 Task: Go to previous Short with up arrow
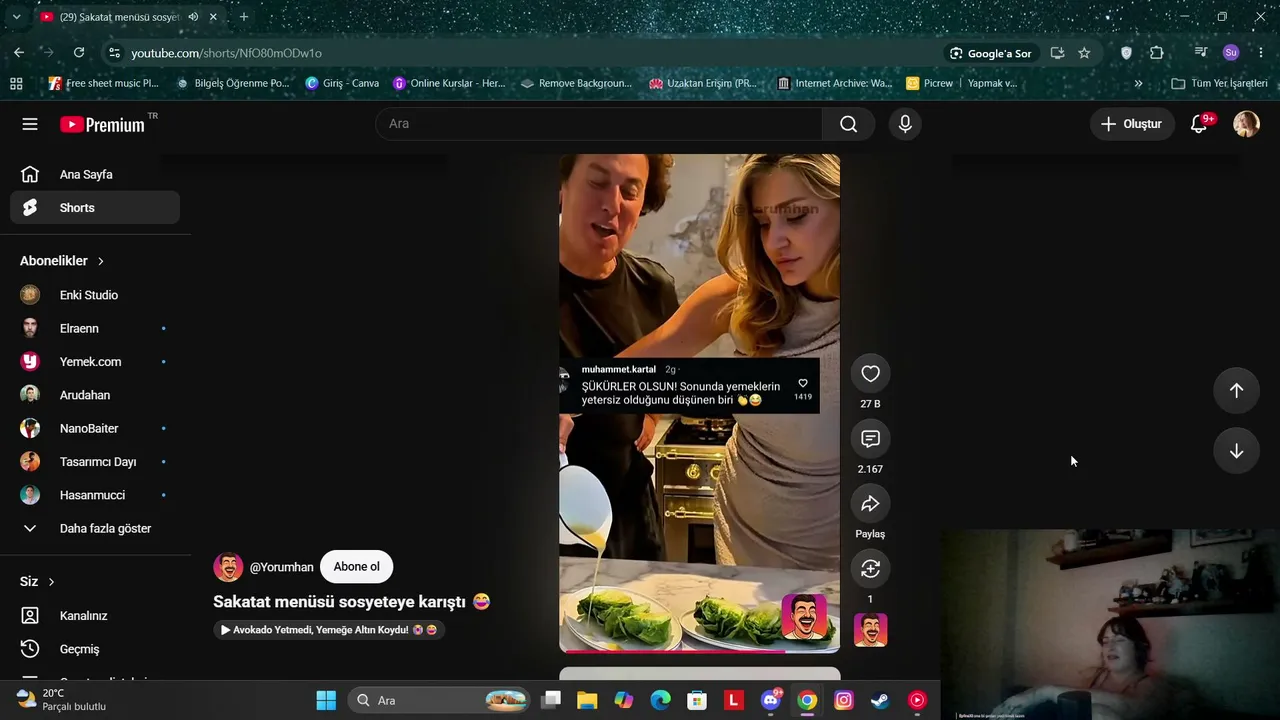tap(1236, 390)
